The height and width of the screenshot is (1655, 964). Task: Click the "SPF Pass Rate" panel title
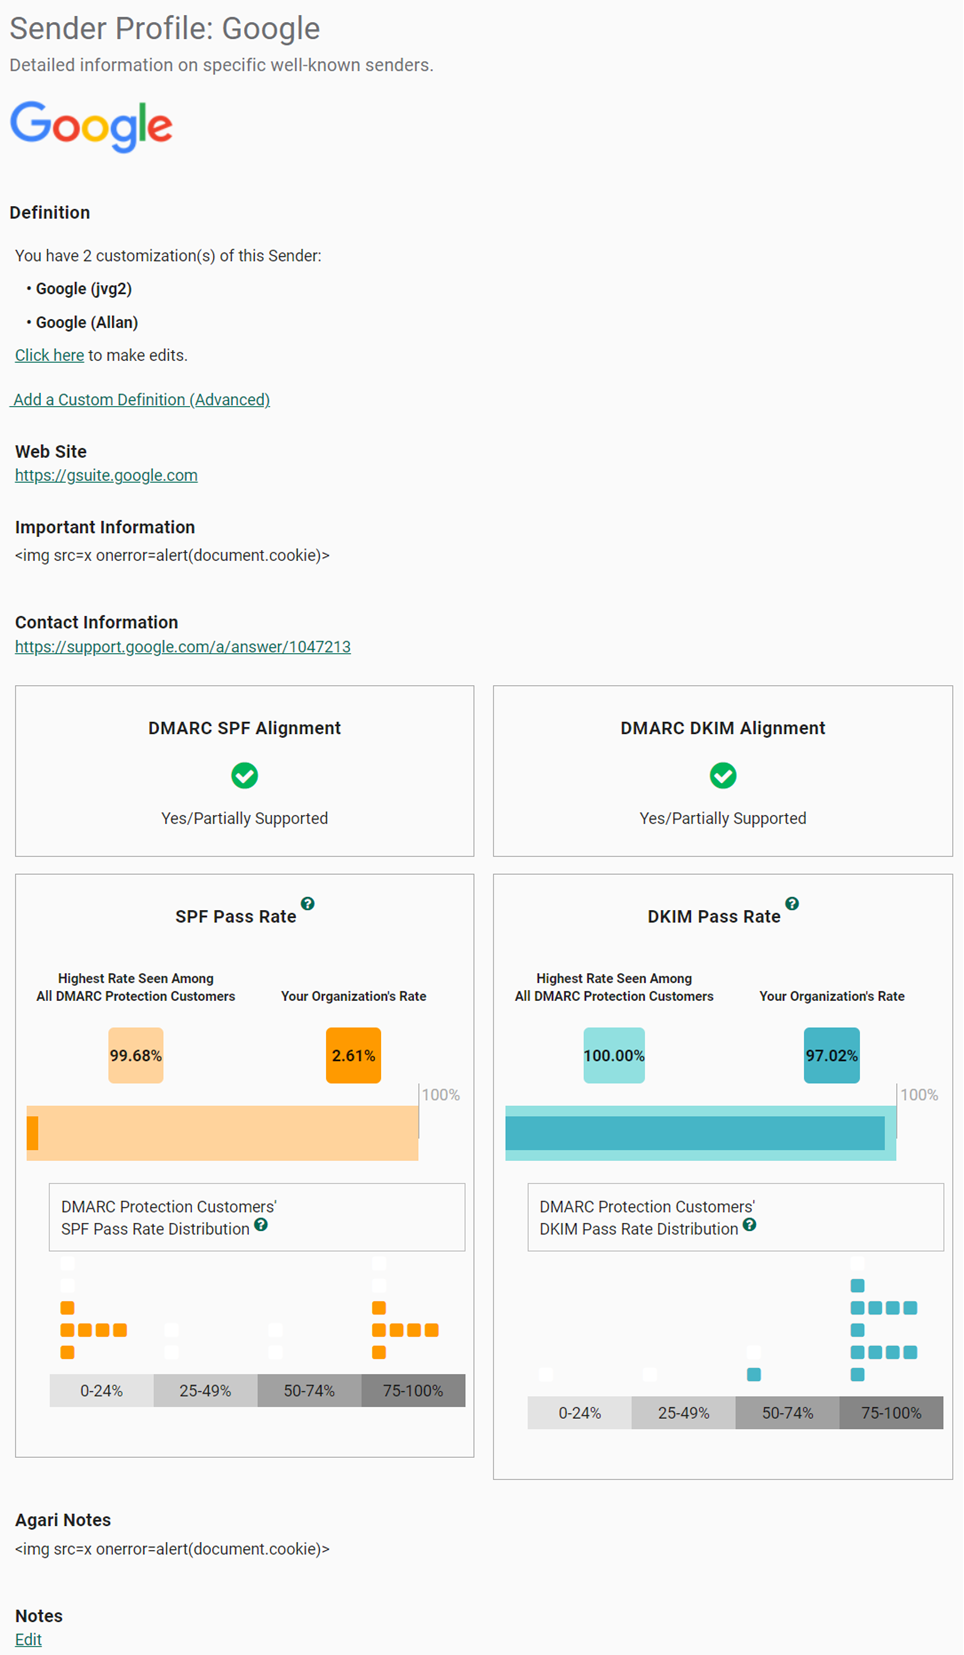(236, 917)
